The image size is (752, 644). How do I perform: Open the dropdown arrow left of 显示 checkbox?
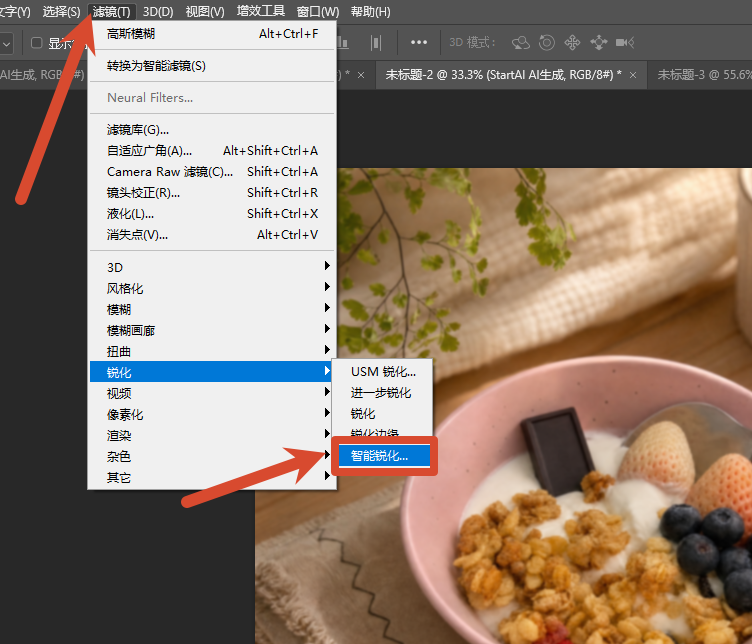(x=6, y=44)
